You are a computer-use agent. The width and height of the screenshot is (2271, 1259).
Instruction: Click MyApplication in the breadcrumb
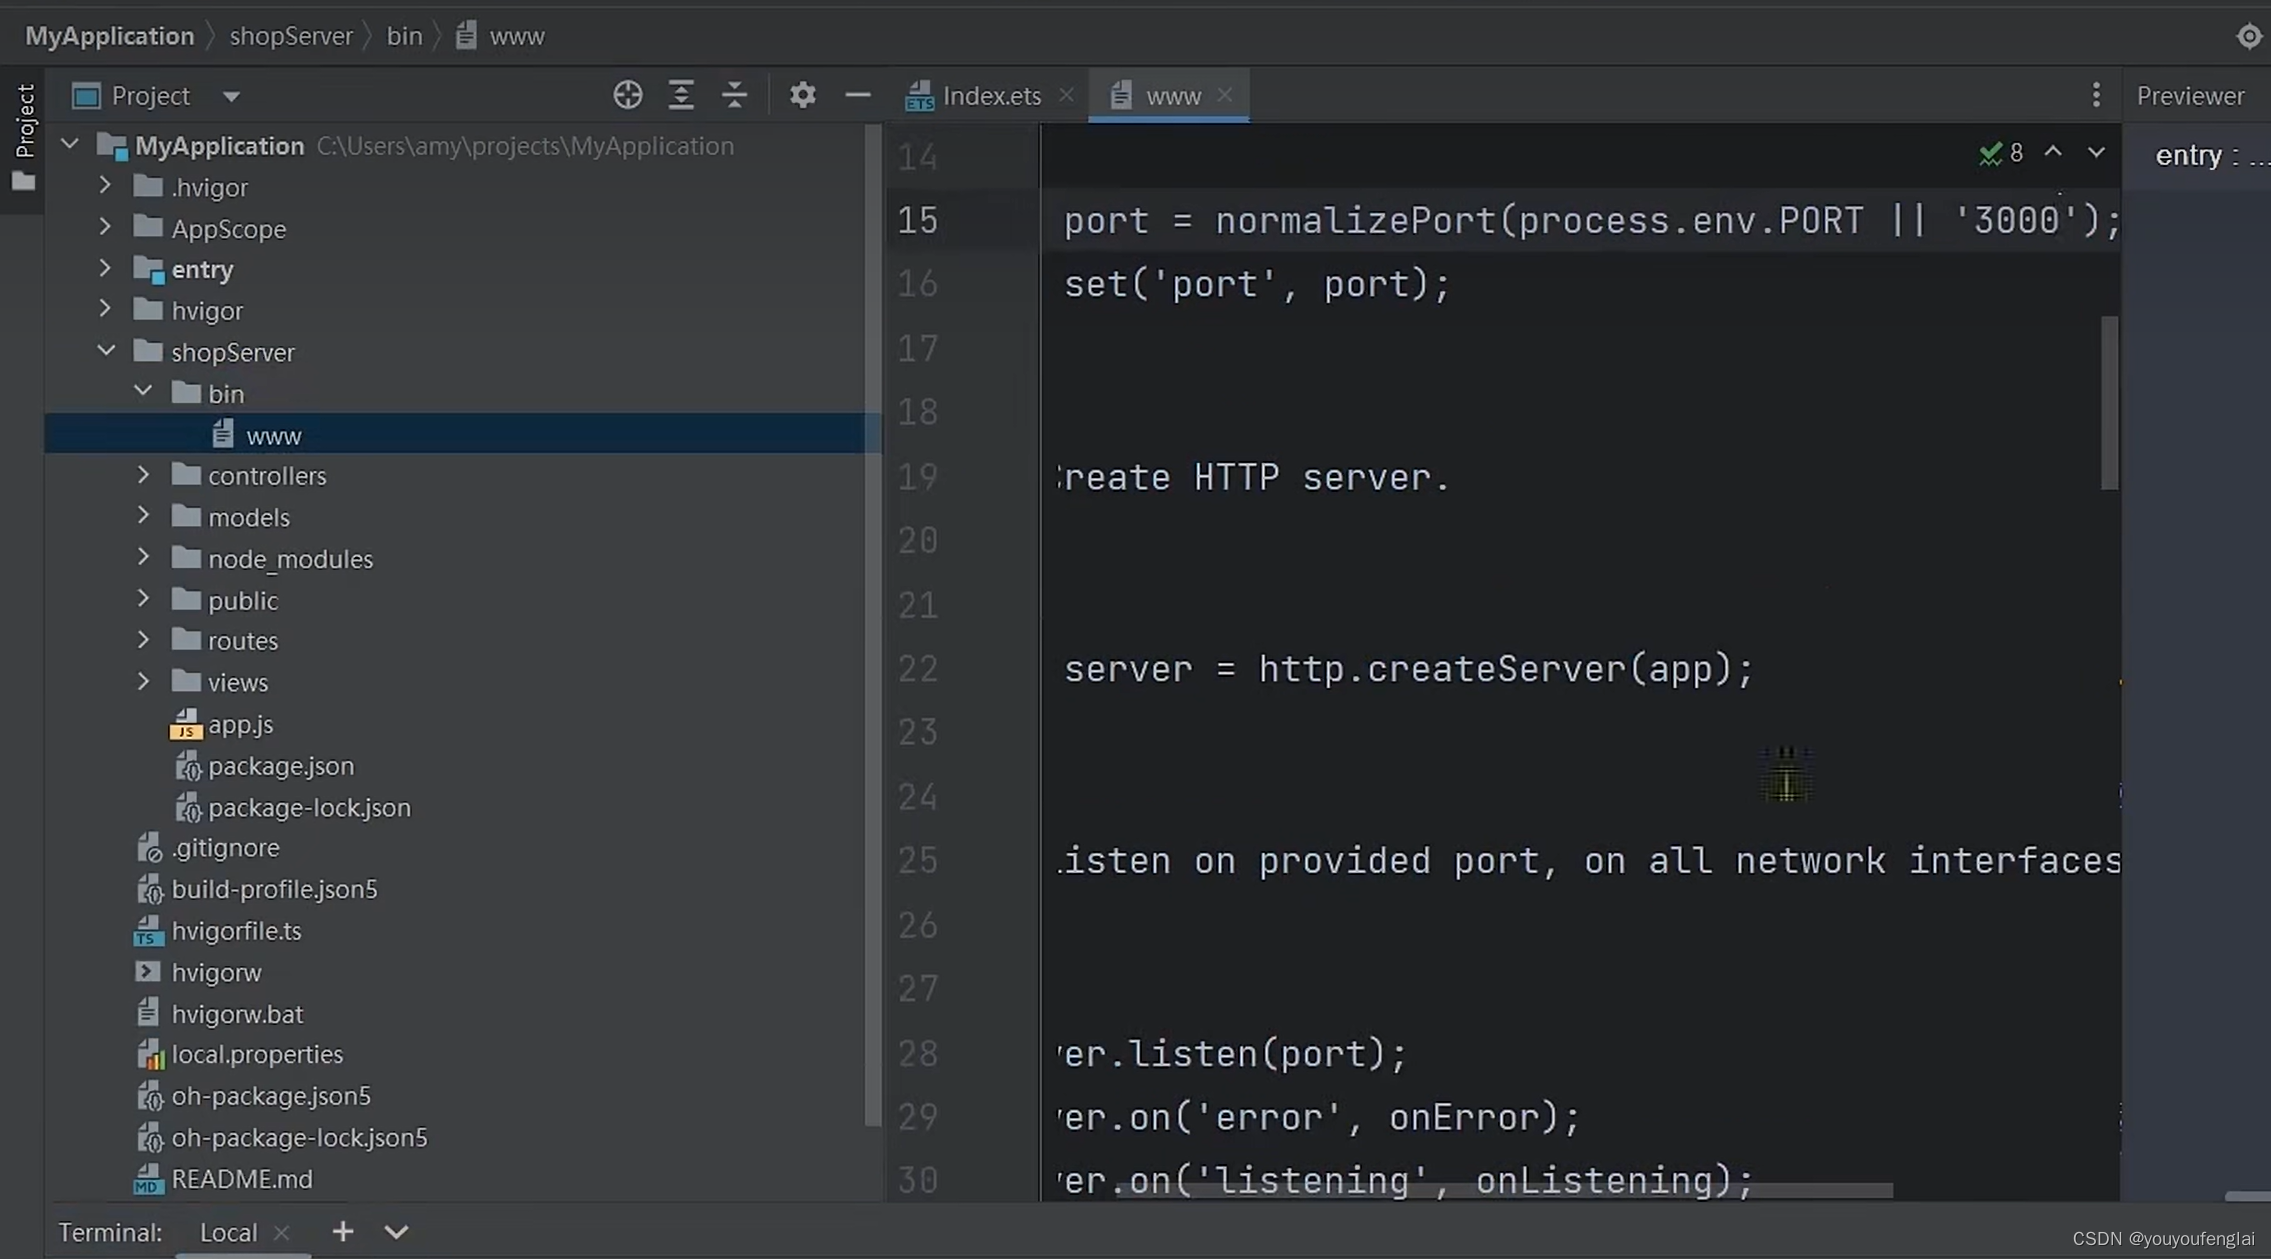click(x=110, y=36)
